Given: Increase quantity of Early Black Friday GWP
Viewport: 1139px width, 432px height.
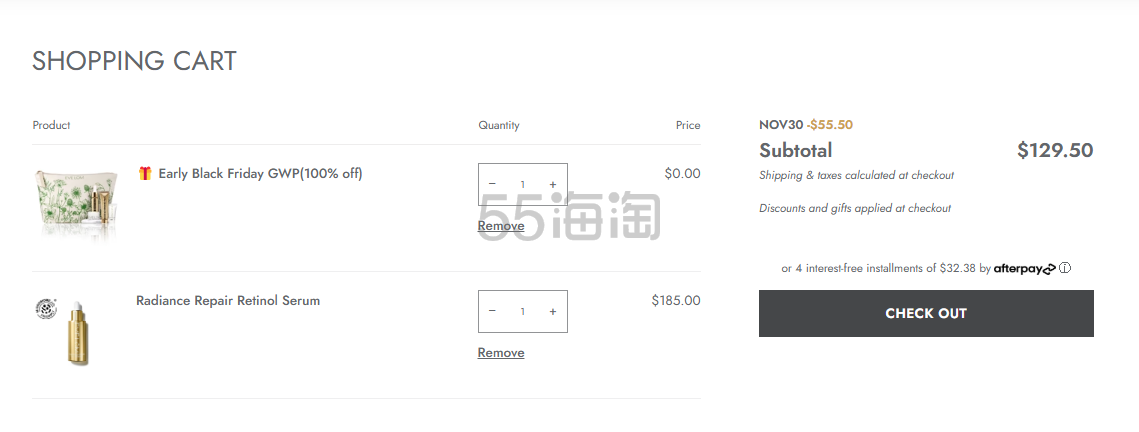Looking at the screenshot, I should click(553, 185).
